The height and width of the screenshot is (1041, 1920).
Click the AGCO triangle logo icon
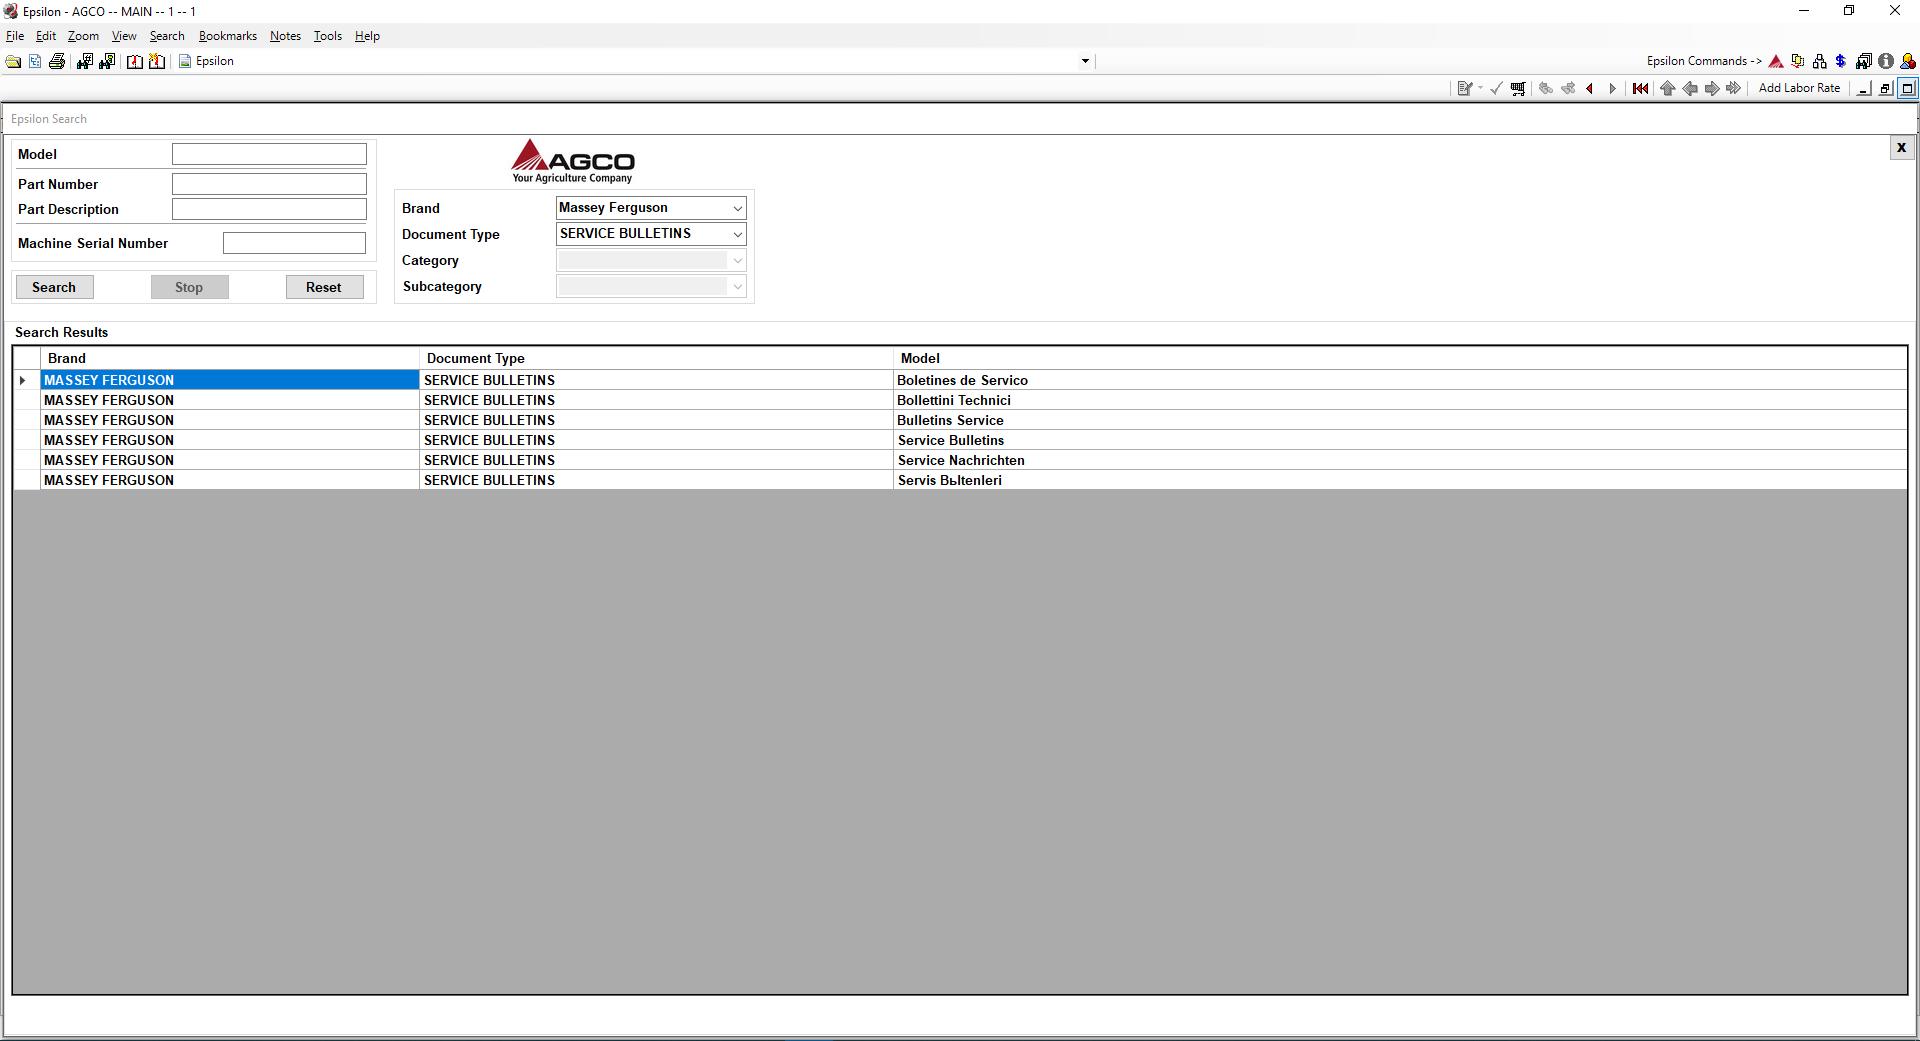(x=1776, y=60)
